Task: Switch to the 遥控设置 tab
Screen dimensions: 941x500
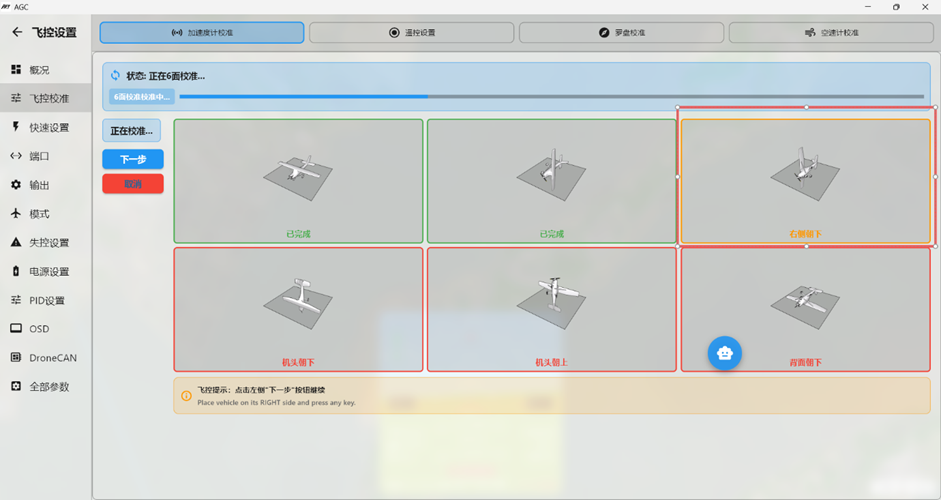Action: pyautogui.click(x=411, y=33)
